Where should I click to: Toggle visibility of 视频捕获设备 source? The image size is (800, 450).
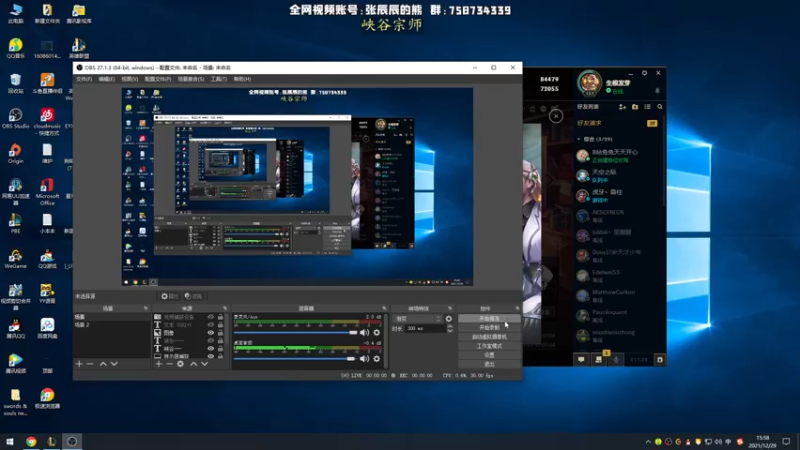point(211,317)
